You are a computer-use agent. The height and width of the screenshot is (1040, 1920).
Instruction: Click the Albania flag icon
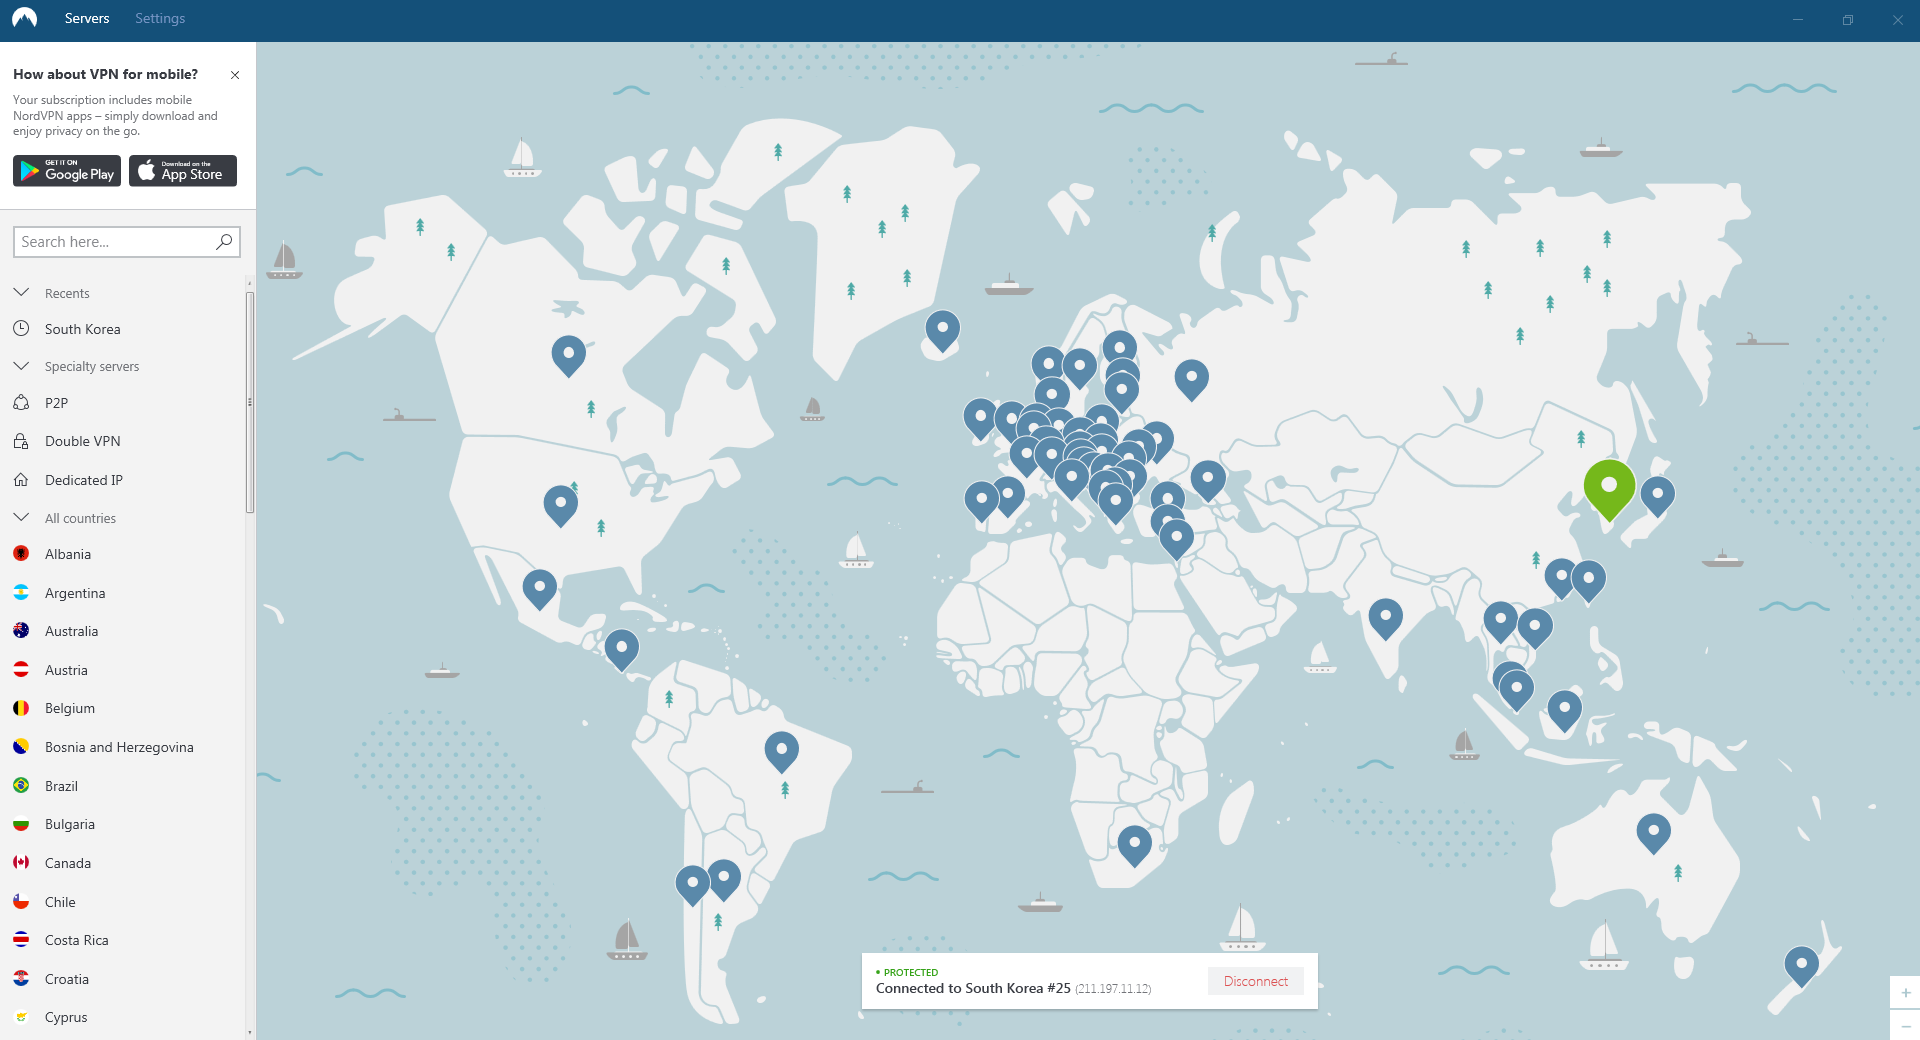pos(21,554)
